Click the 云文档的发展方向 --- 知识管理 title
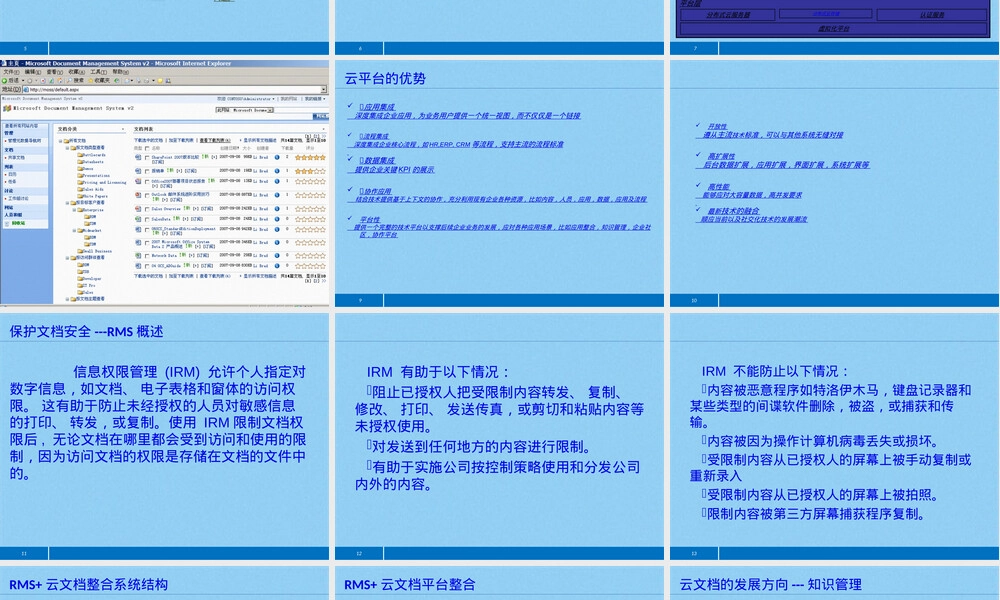This screenshot has width=1000, height=600. click(x=770, y=585)
